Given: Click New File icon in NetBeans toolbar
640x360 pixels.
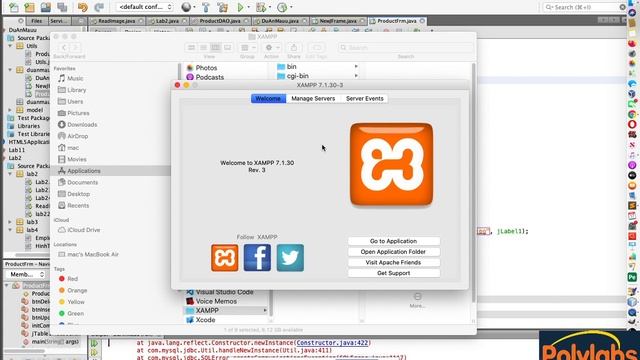Looking at the screenshot, I should (x=13, y=7).
